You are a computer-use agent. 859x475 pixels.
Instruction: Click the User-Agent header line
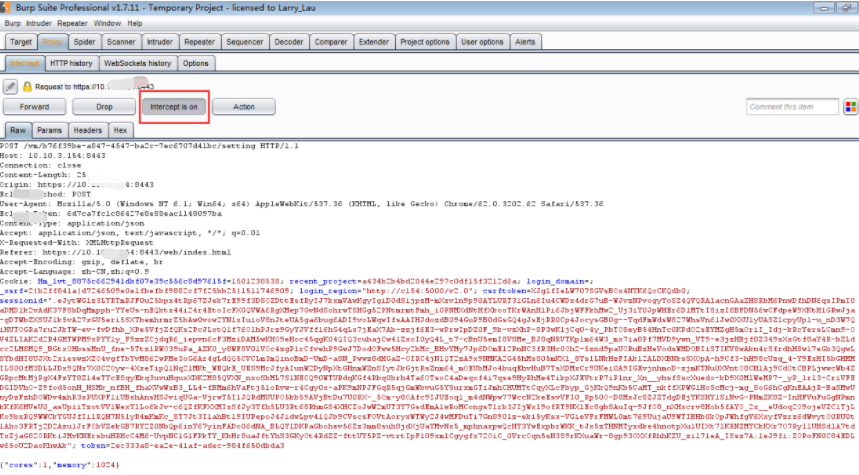click(x=301, y=204)
